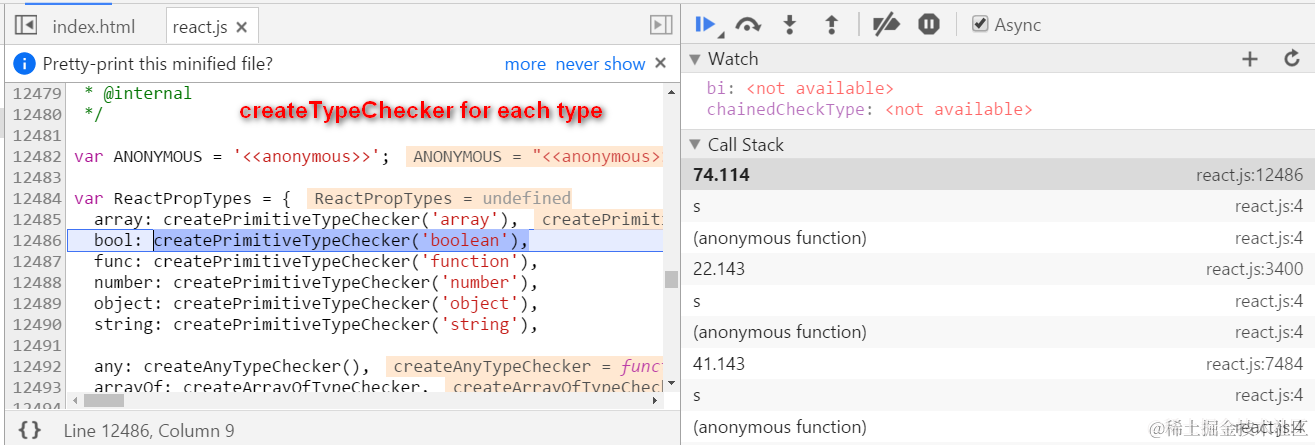Toggle the file navigator sidebar icon
The height and width of the screenshot is (445, 1315).
pyautogui.click(x=25, y=26)
